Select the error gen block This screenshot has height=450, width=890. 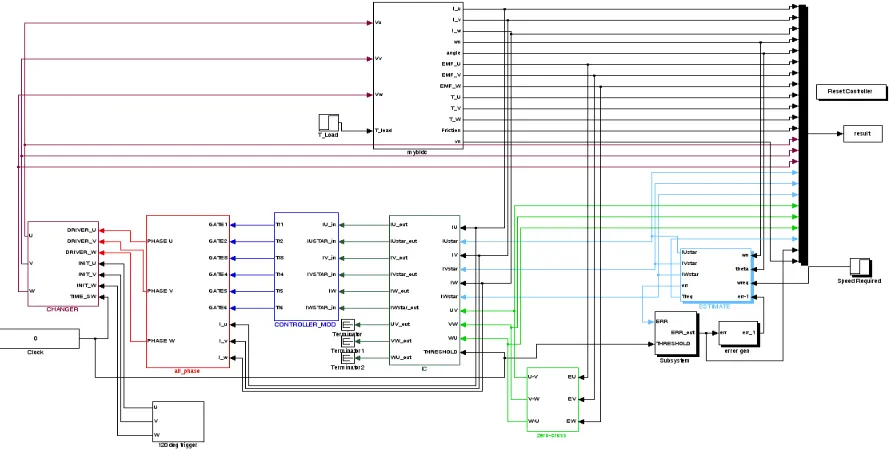738,334
